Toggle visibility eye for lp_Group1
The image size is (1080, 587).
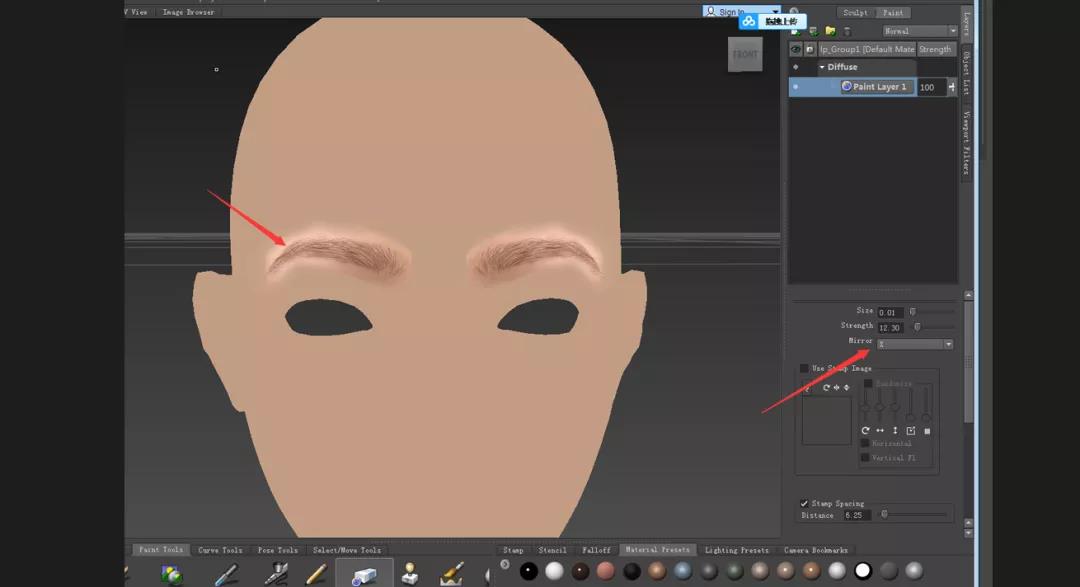point(796,49)
